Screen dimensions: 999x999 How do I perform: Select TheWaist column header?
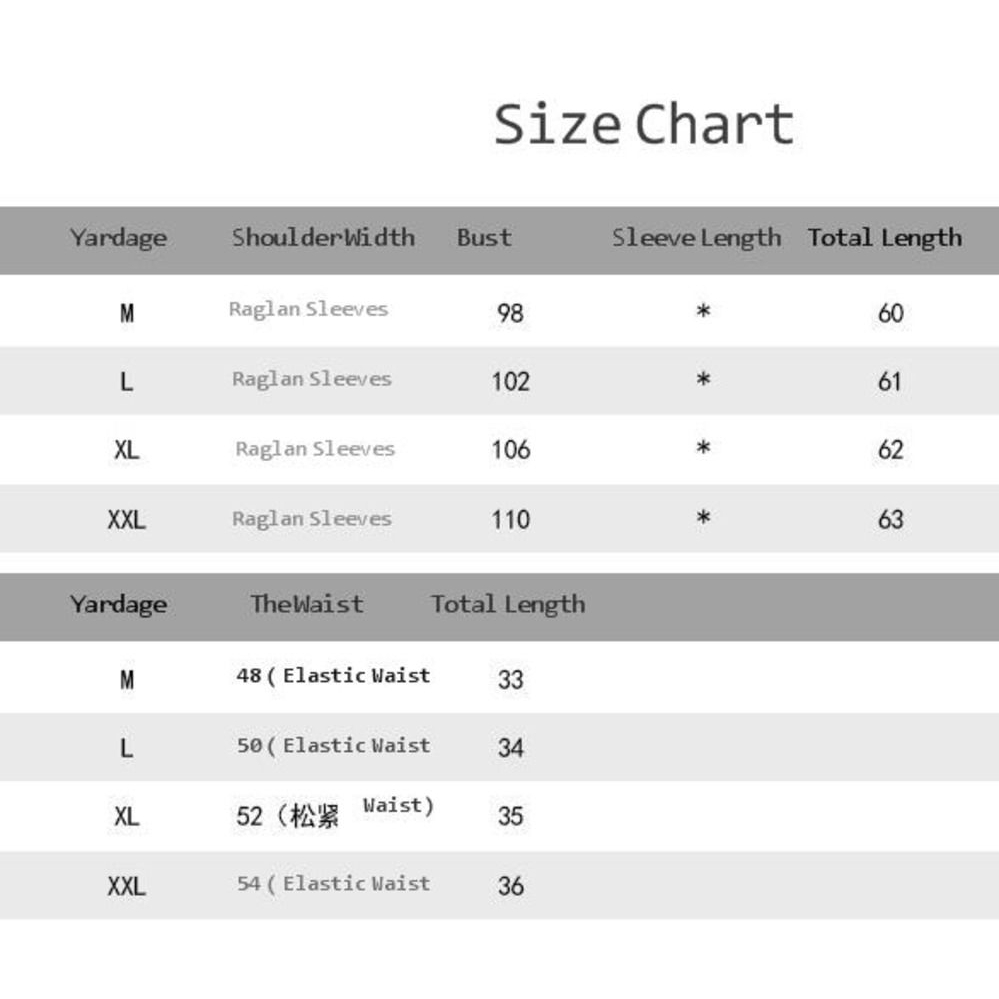click(307, 604)
